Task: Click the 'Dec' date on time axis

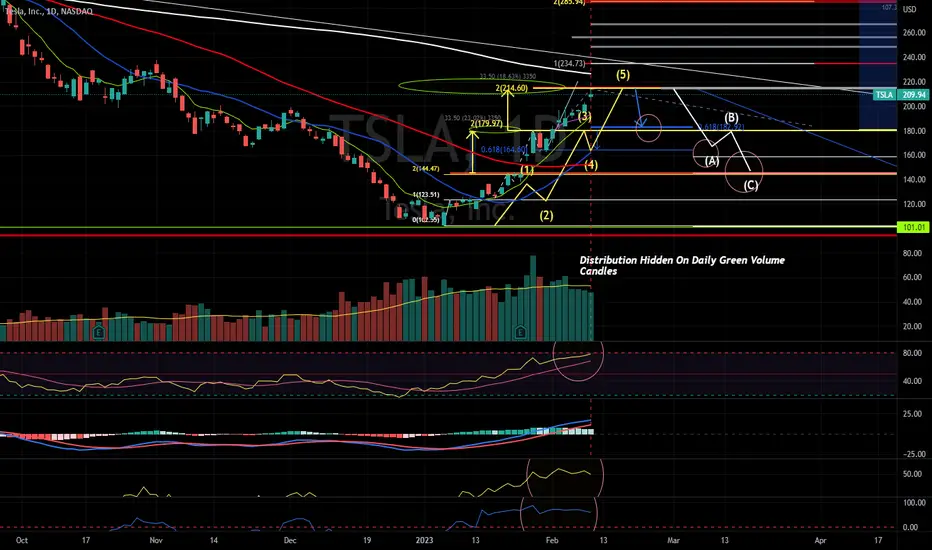Action: click(289, 540)
